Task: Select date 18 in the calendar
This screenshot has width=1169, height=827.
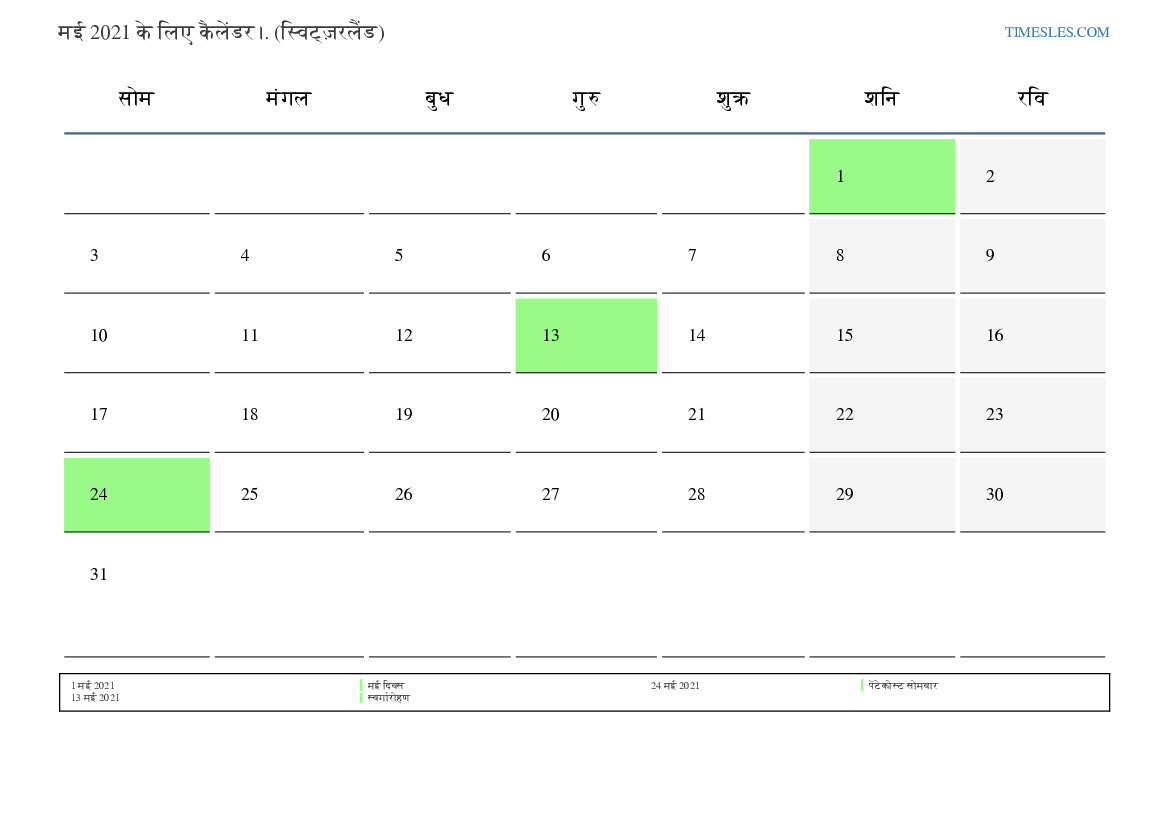Action: (289, 415)
